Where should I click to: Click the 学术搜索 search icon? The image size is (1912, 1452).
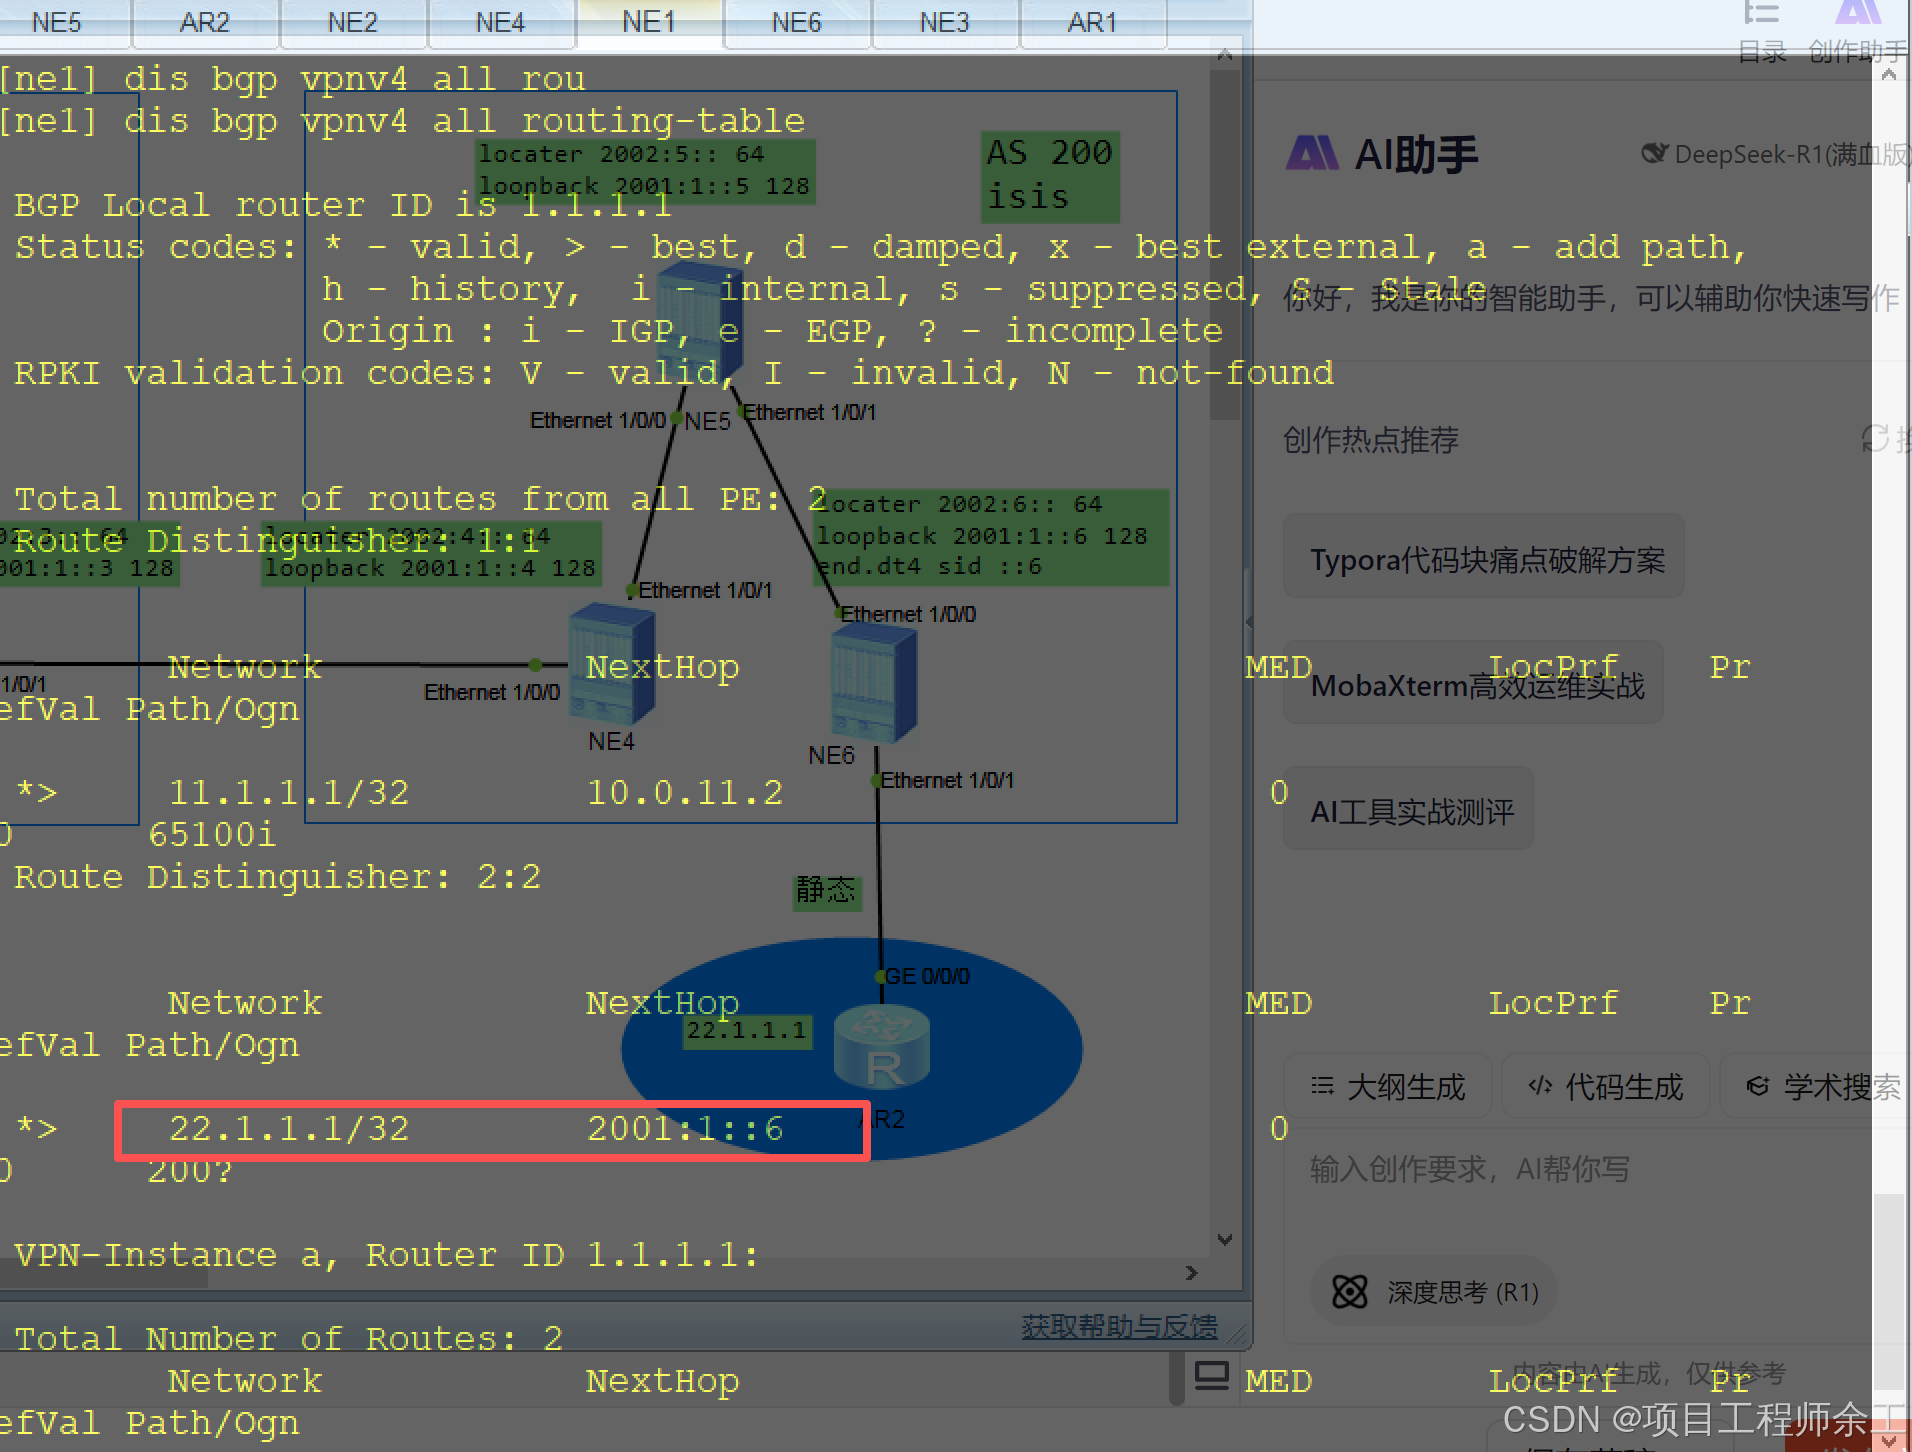tap(1757, 1086)
